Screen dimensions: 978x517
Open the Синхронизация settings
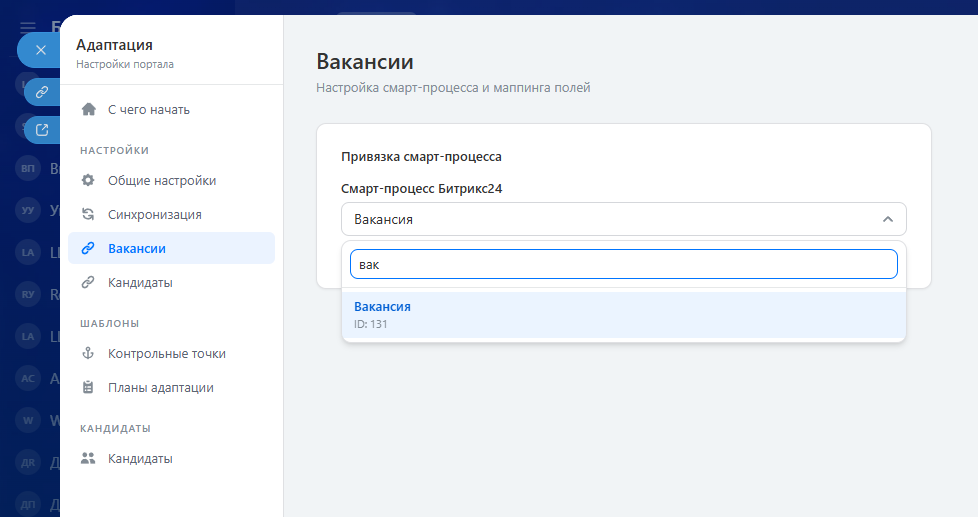[x=172, y=215]
